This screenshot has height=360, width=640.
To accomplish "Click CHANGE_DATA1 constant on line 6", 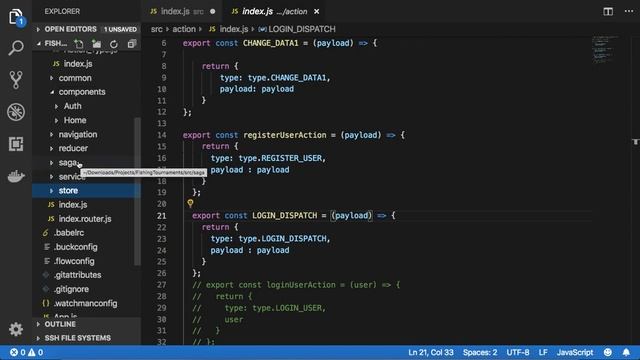I will [x=270, y=43].
